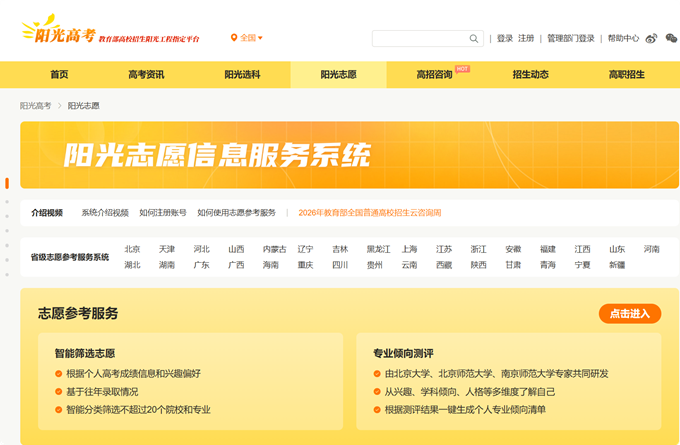
Task: Select province 黑龙江
Action: point(379,249)
